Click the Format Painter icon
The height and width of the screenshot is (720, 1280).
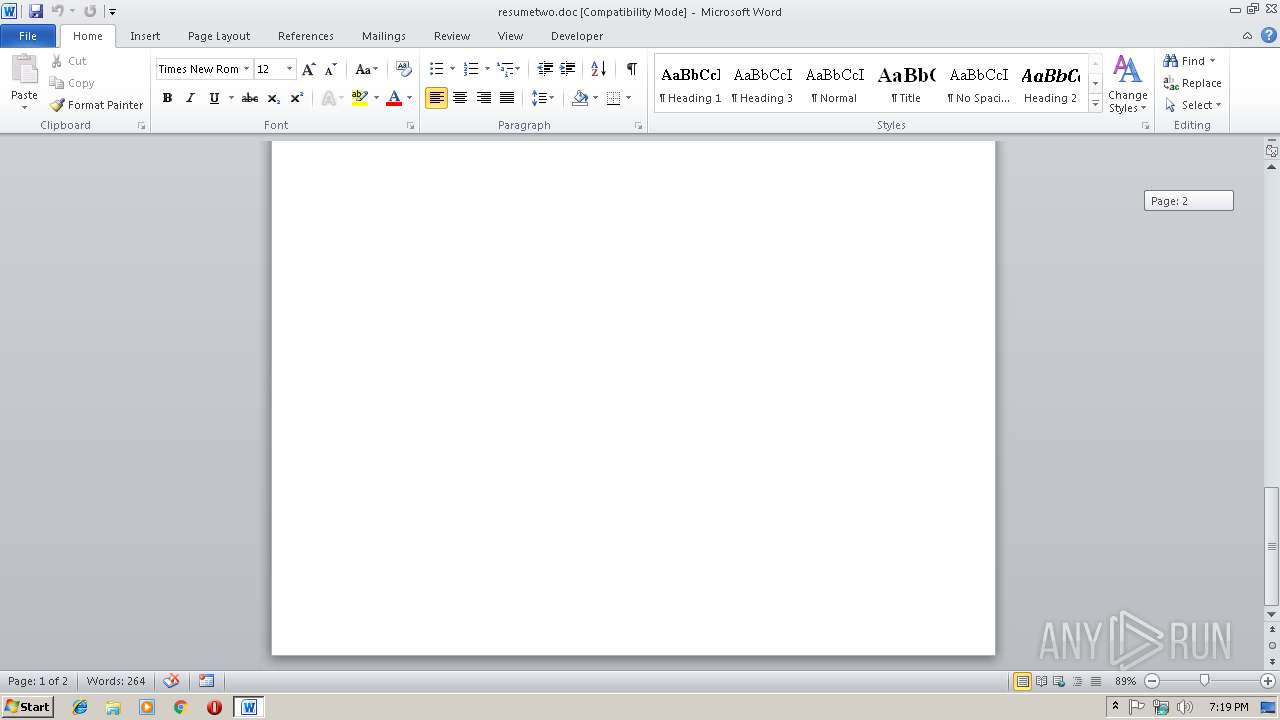click(x=58, y=105)
